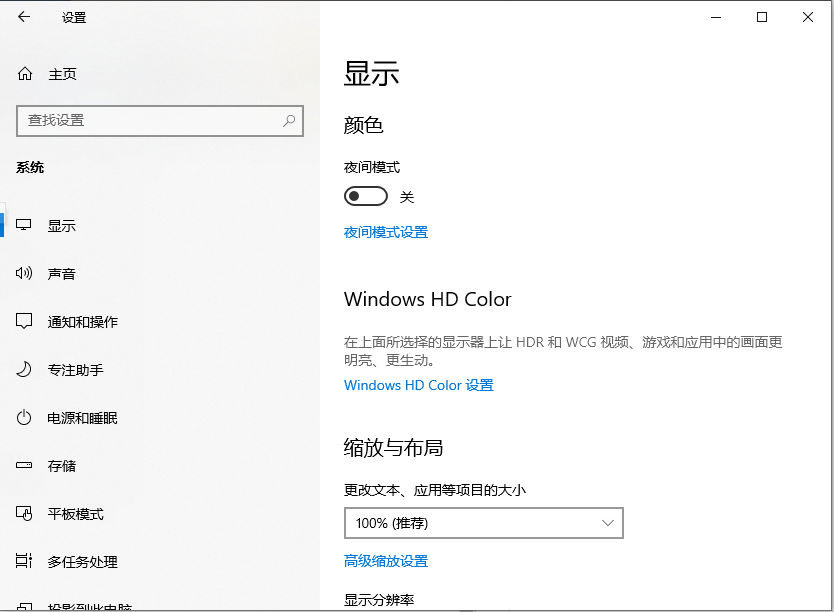Click the back arrow icon
The image size is (834, 612).
tap(24, 17)
